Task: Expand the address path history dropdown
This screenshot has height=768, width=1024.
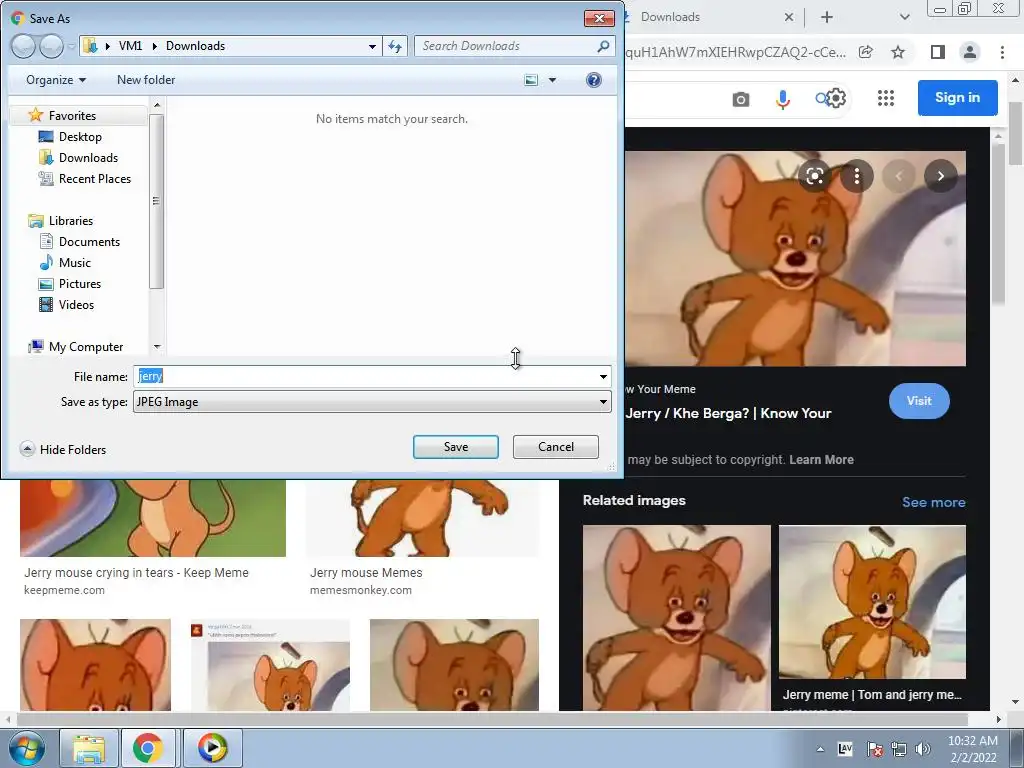Action: click(372, 46)
